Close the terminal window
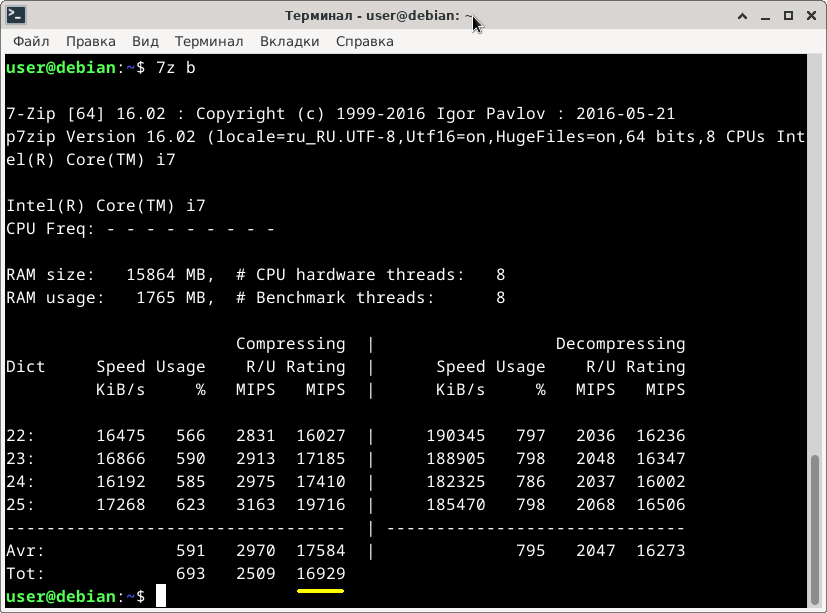 pyautogui.click(x=812, y=16)
